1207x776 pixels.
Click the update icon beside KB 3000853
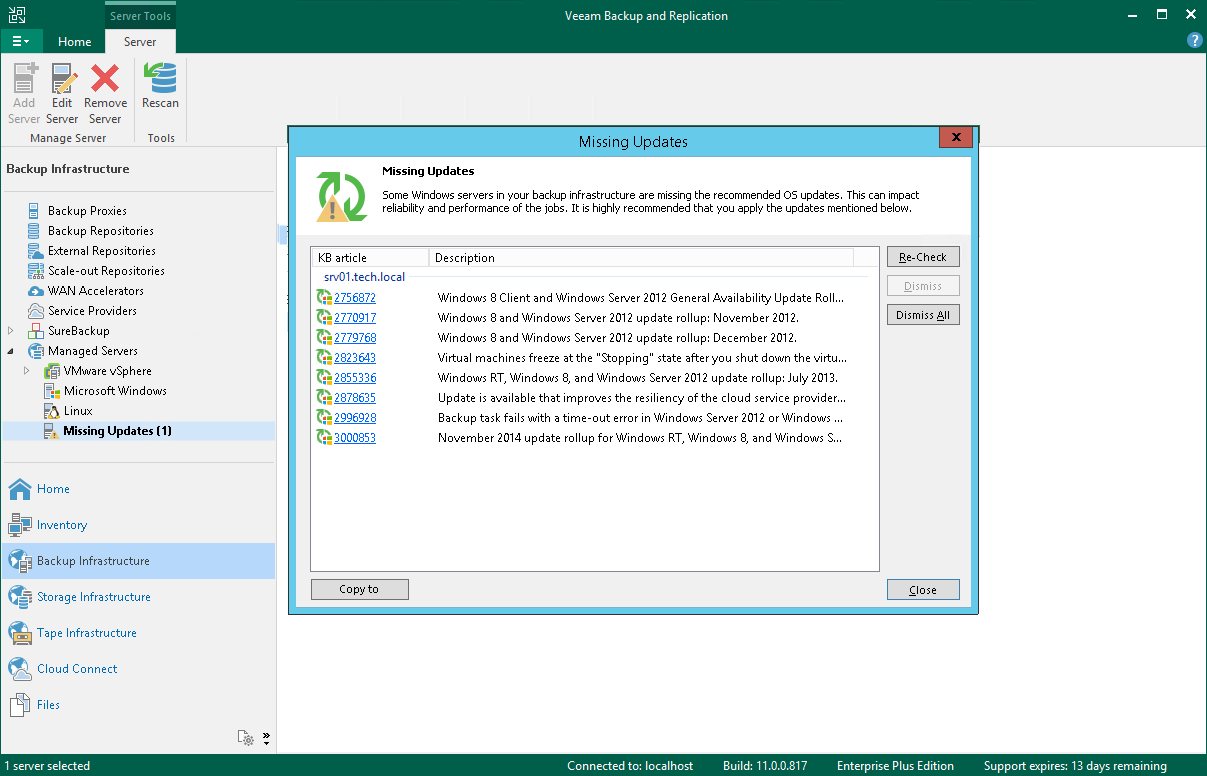(x=324, y=438)
